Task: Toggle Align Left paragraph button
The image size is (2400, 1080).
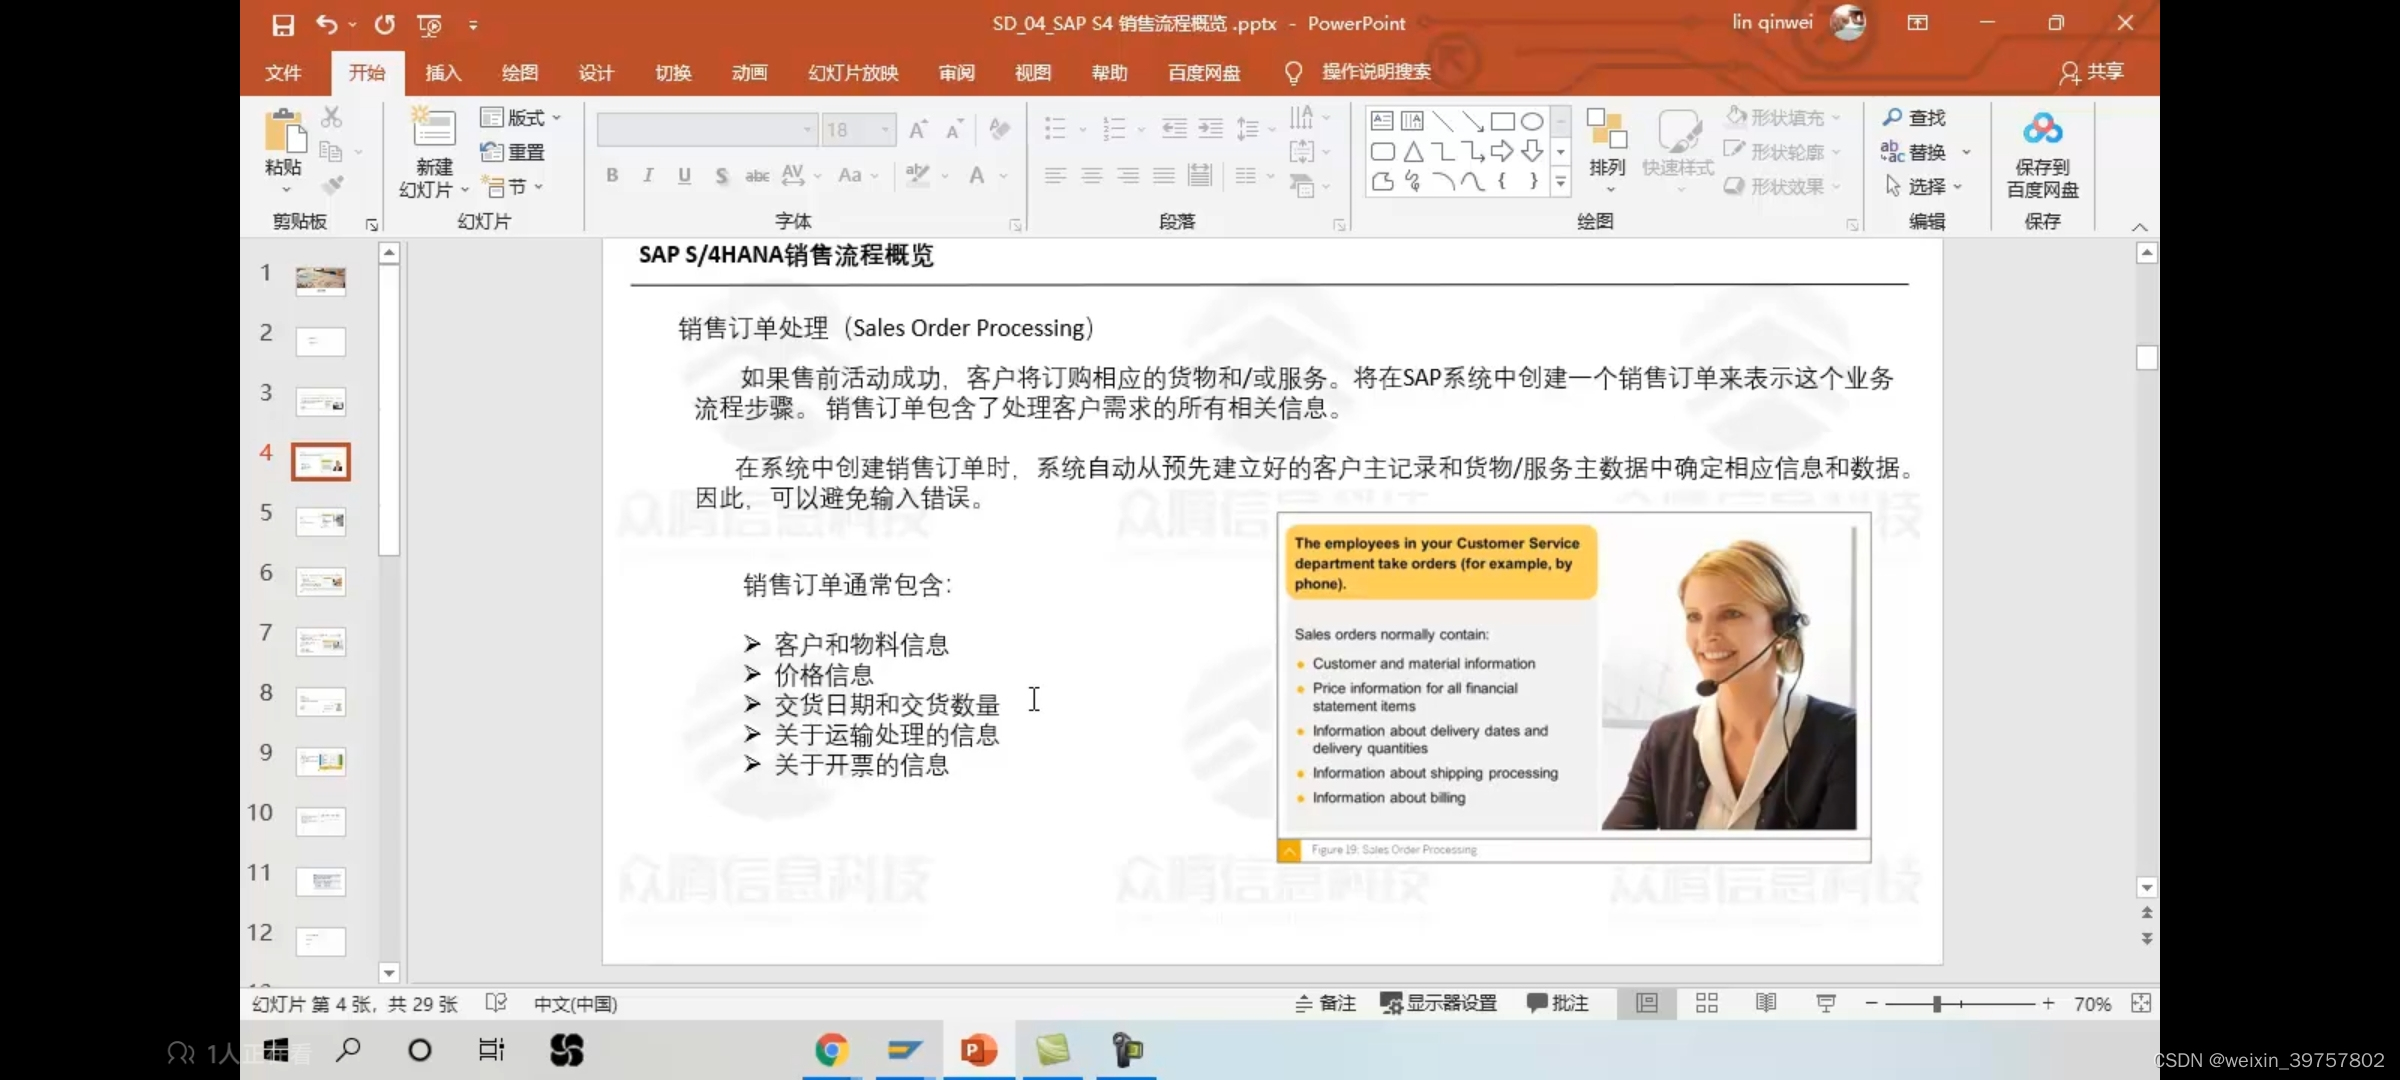Action: coord(1055,176)
